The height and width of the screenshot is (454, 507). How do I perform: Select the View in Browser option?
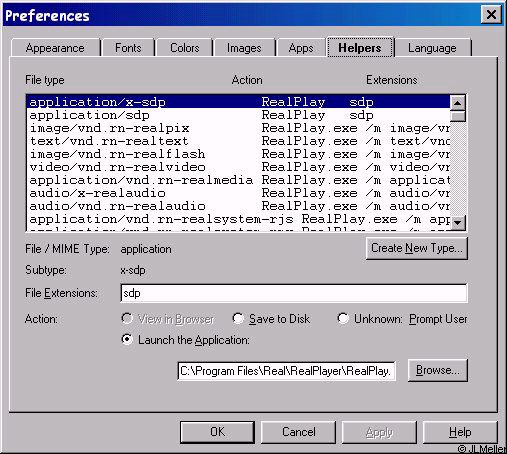pyautogui.click(x=168, y=319)
